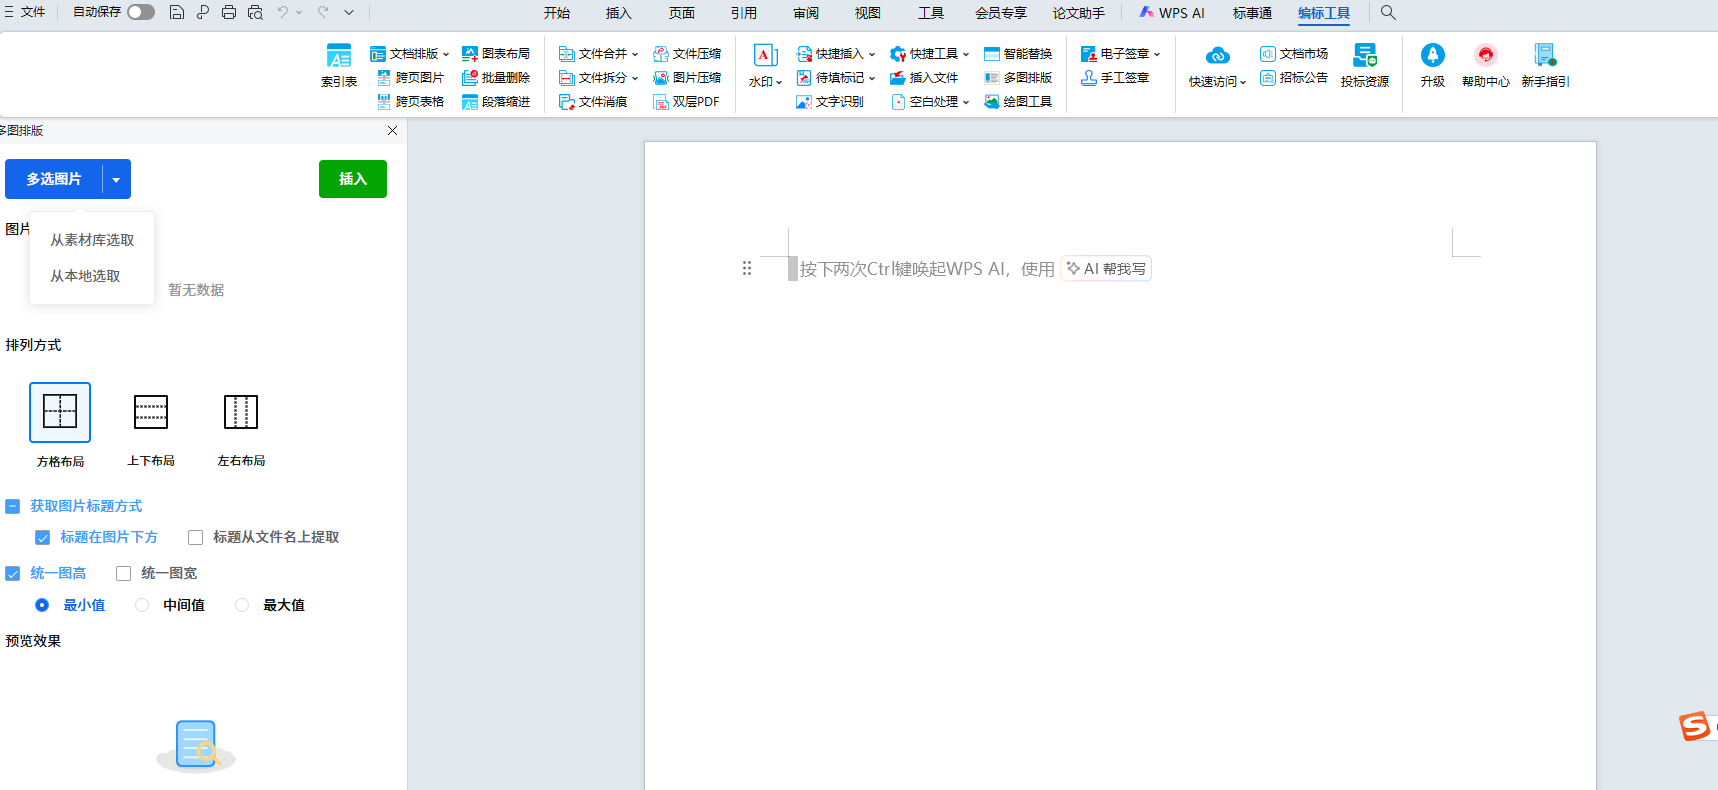Open the 帮助中心 help center

[x=1485, y=56]
